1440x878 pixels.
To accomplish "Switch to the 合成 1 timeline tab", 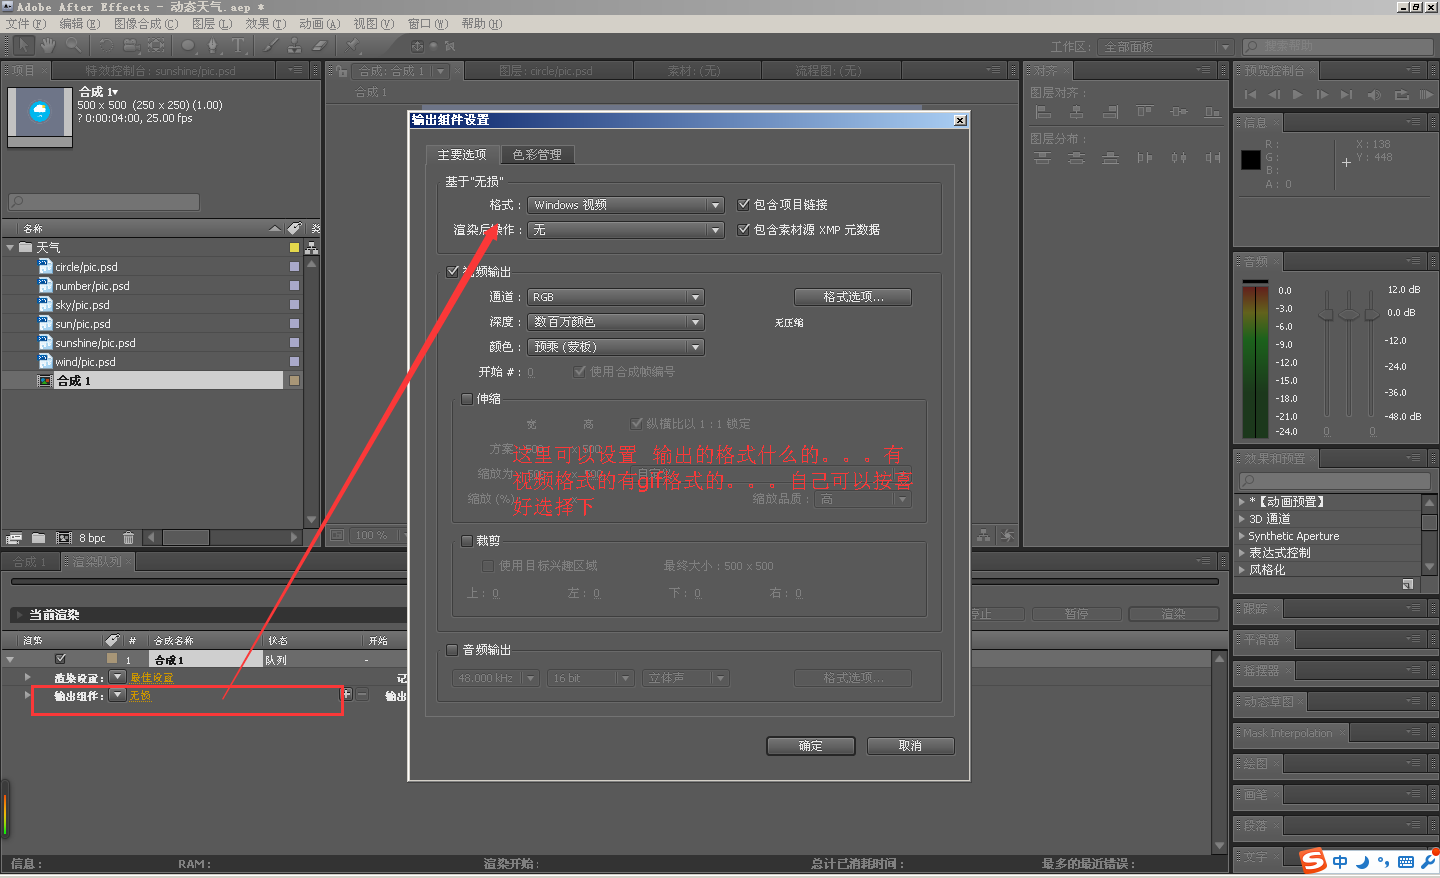I will point(30,562).
